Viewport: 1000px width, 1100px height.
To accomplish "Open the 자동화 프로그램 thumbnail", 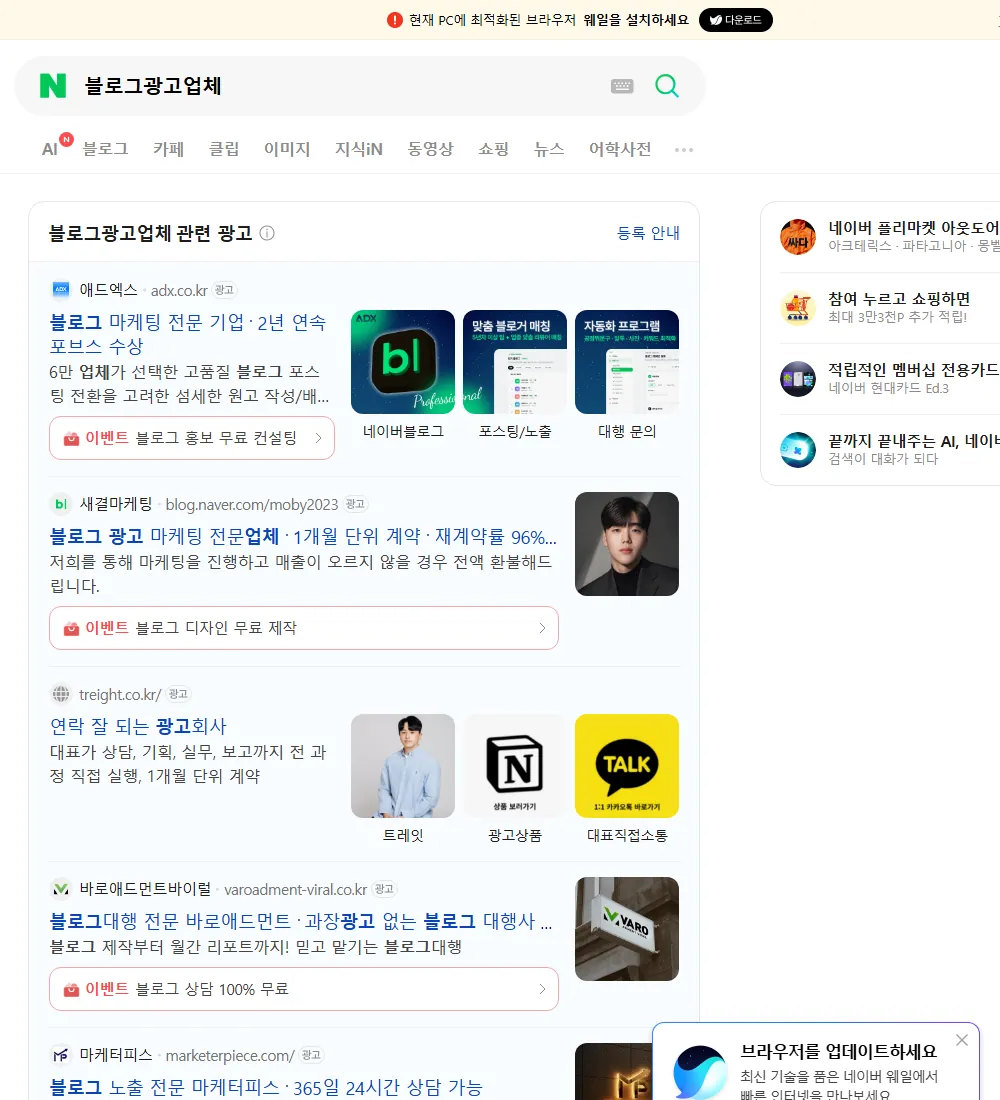I will click(x=627, y=362).
